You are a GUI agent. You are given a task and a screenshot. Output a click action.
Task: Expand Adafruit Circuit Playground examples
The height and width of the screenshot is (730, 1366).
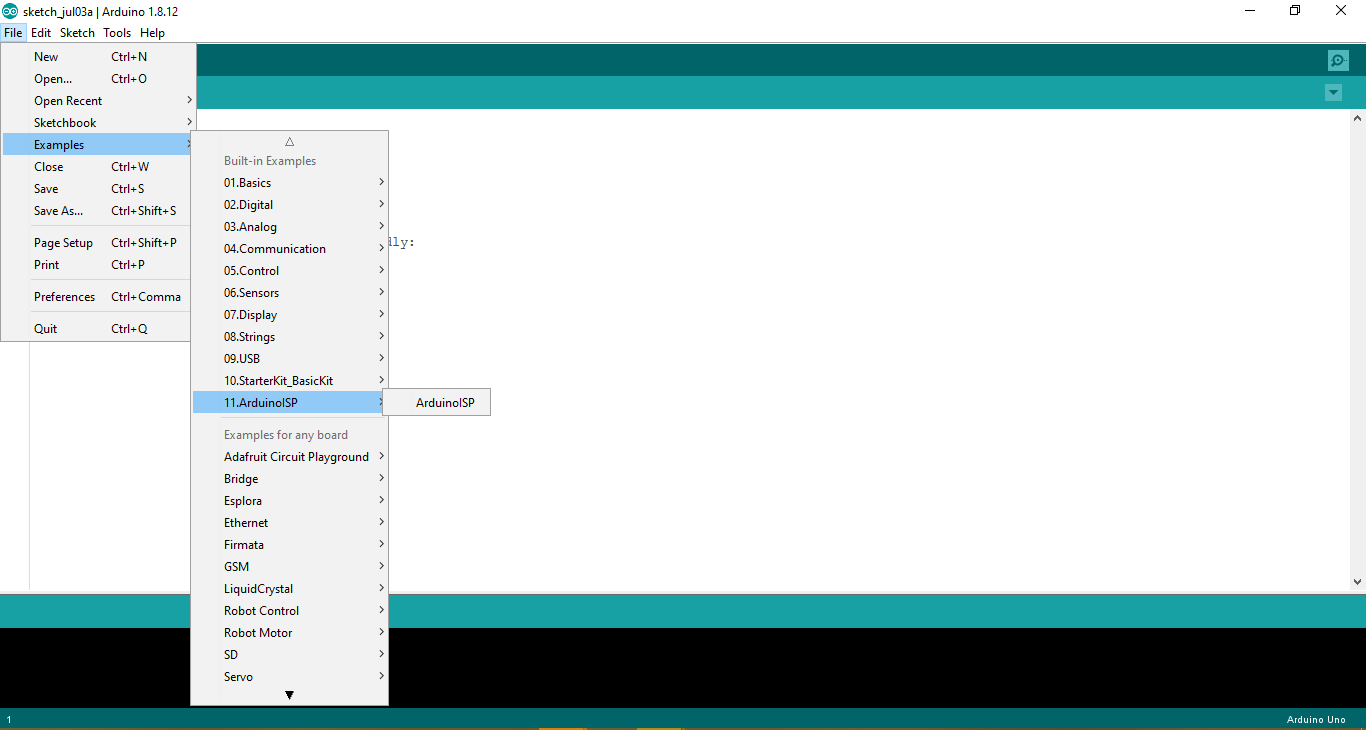(x=290, y=457)
